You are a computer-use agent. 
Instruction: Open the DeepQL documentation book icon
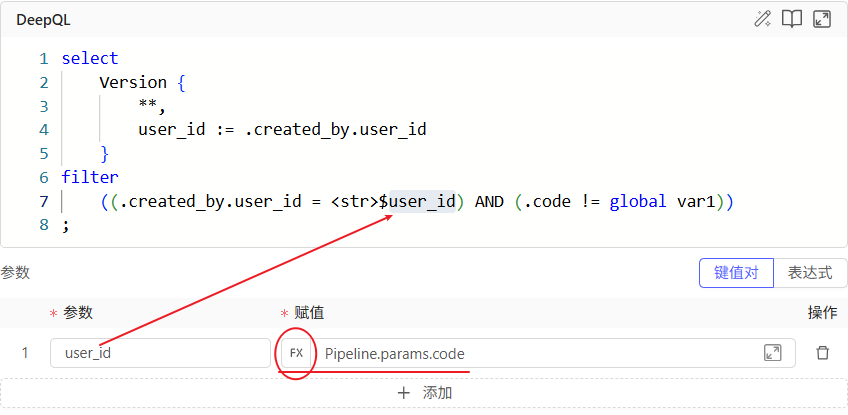point(792,19)
